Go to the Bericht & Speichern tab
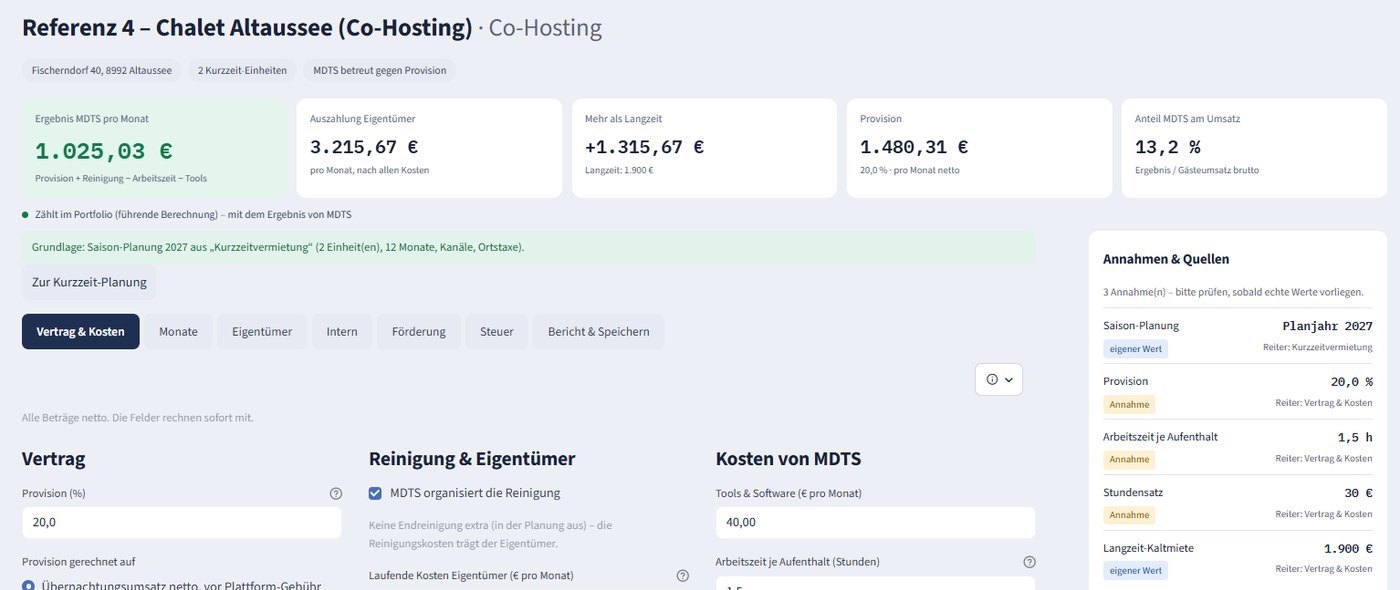 (x=599, y=331)
